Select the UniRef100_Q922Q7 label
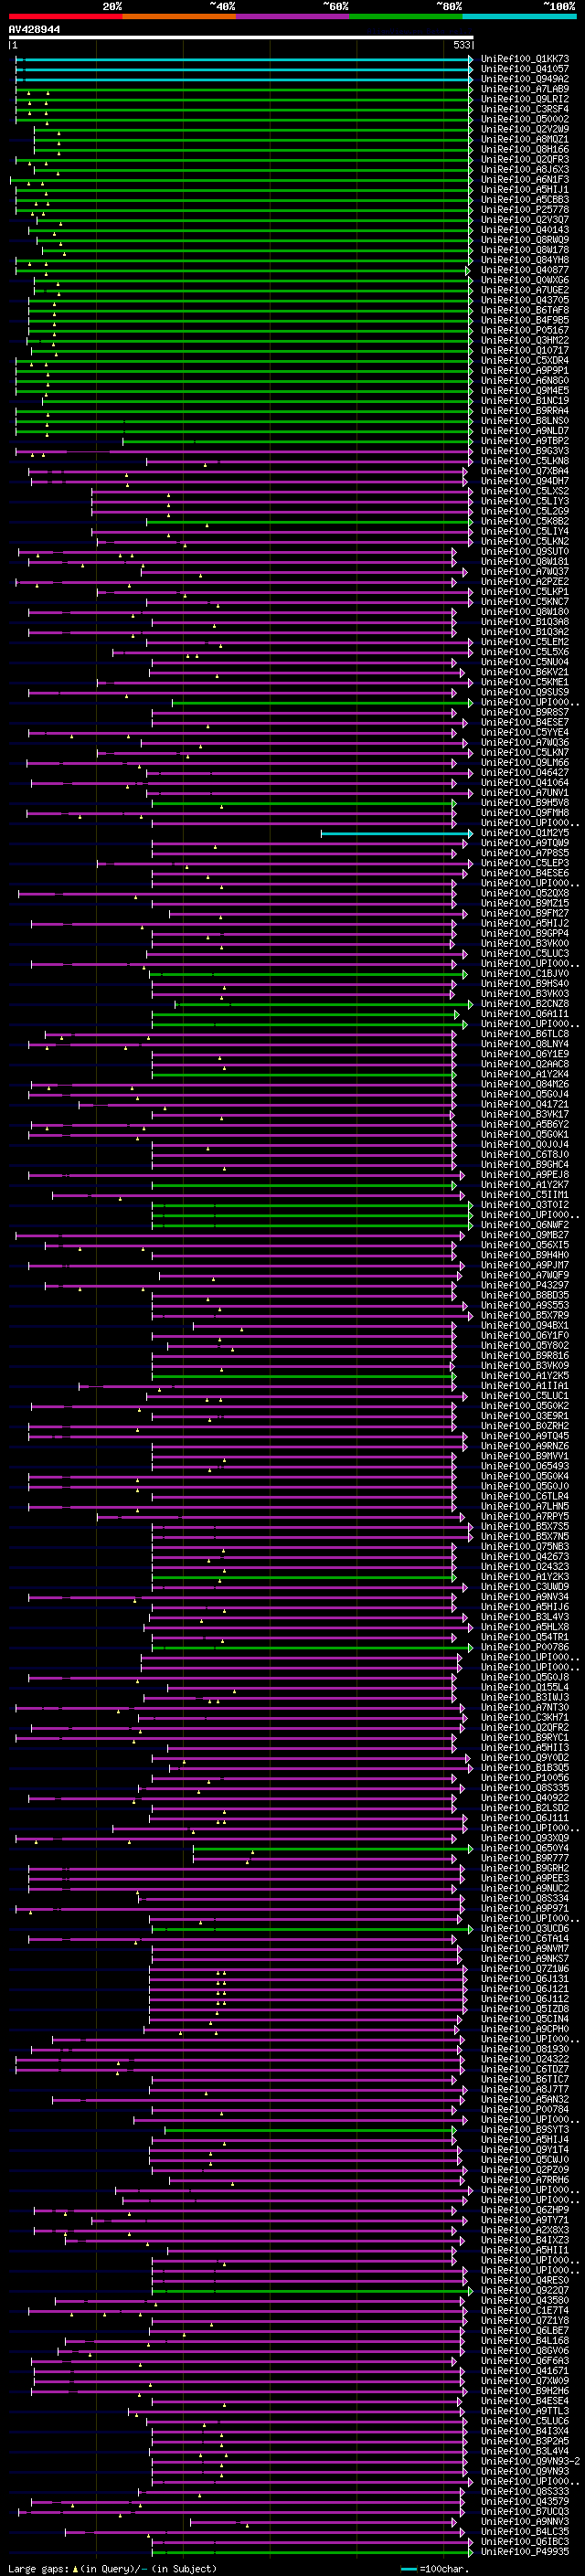The height and width of the screenshot is (2576, 585). point(525,2290)
